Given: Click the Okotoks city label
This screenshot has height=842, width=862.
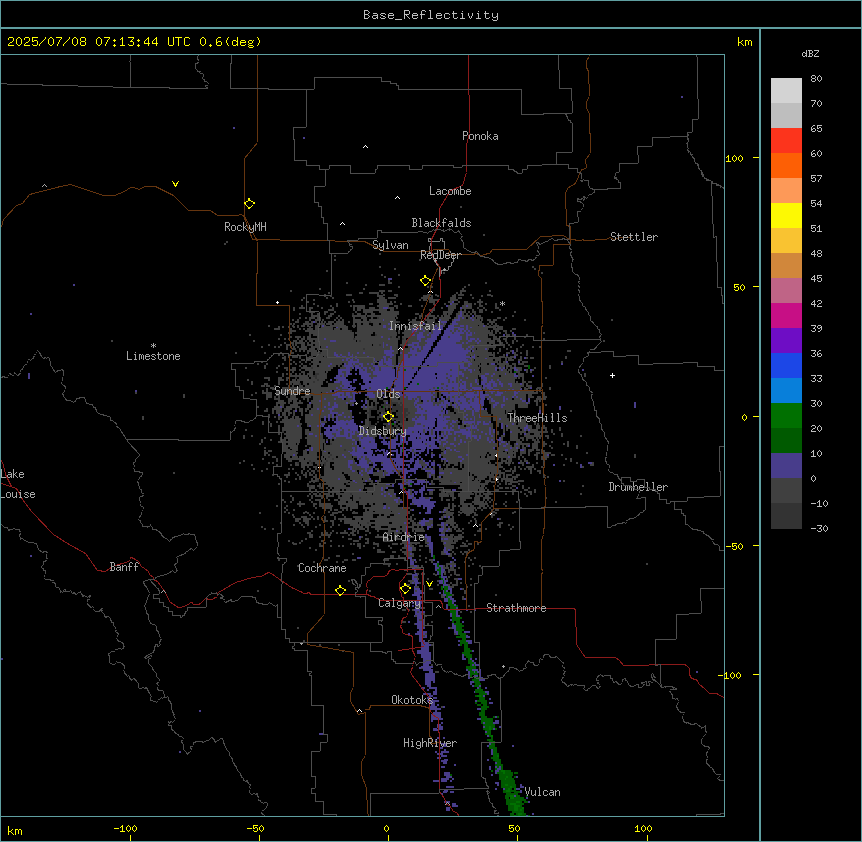Looking at the screenshot, I should 412,700.
